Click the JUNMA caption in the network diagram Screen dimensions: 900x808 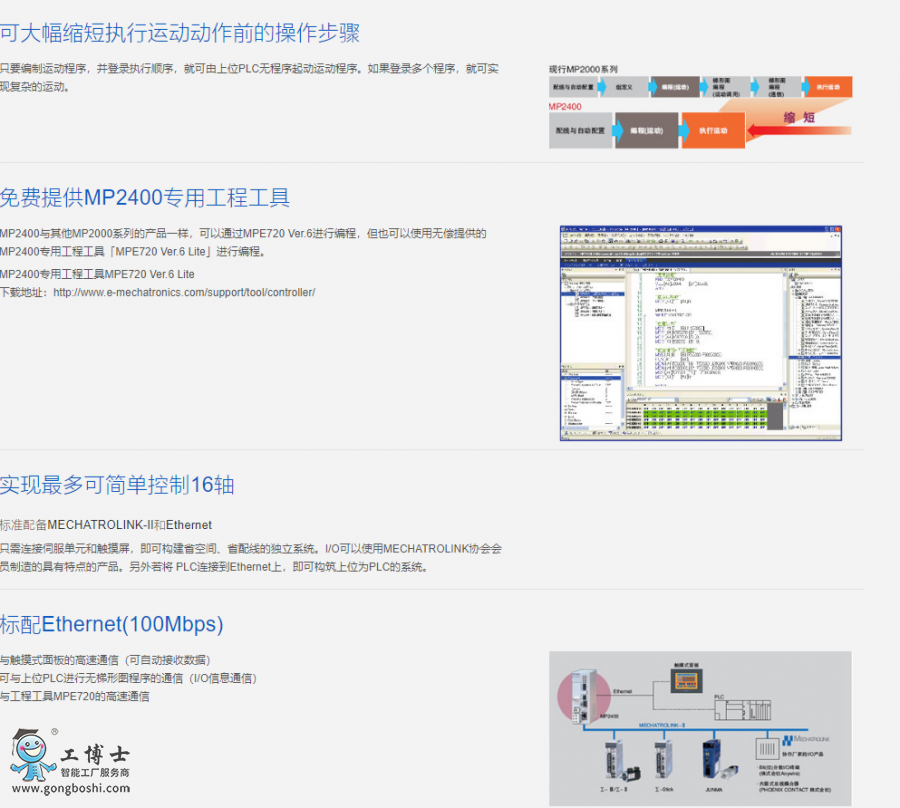(713, 790)
